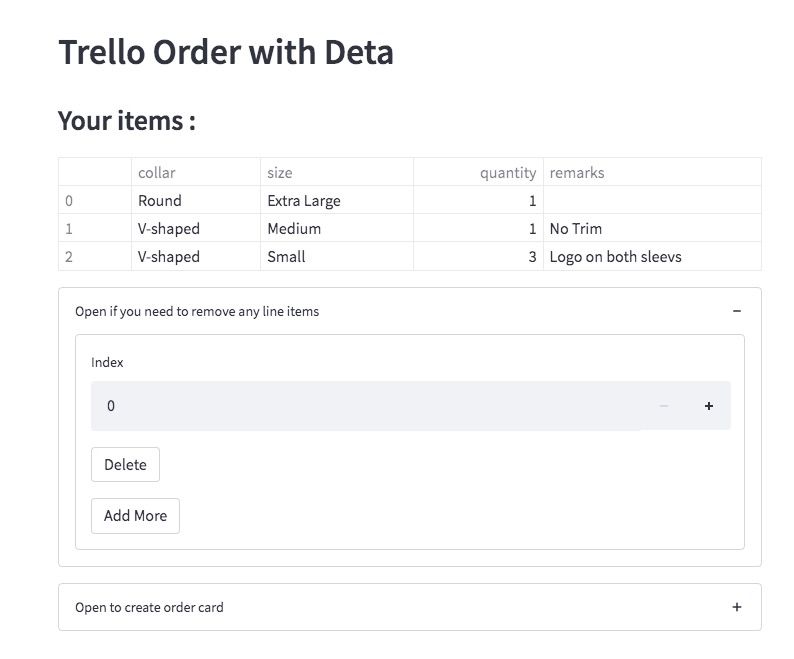This screenshot has width=794, height=659.
Task: Click the size column header
Action: click(x=280, y=172)
